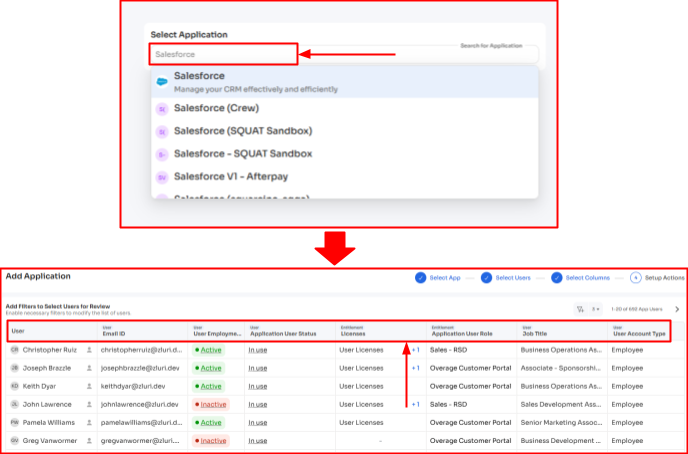
Task: Open the saved filters count dropdown
Action: [595, 309]
